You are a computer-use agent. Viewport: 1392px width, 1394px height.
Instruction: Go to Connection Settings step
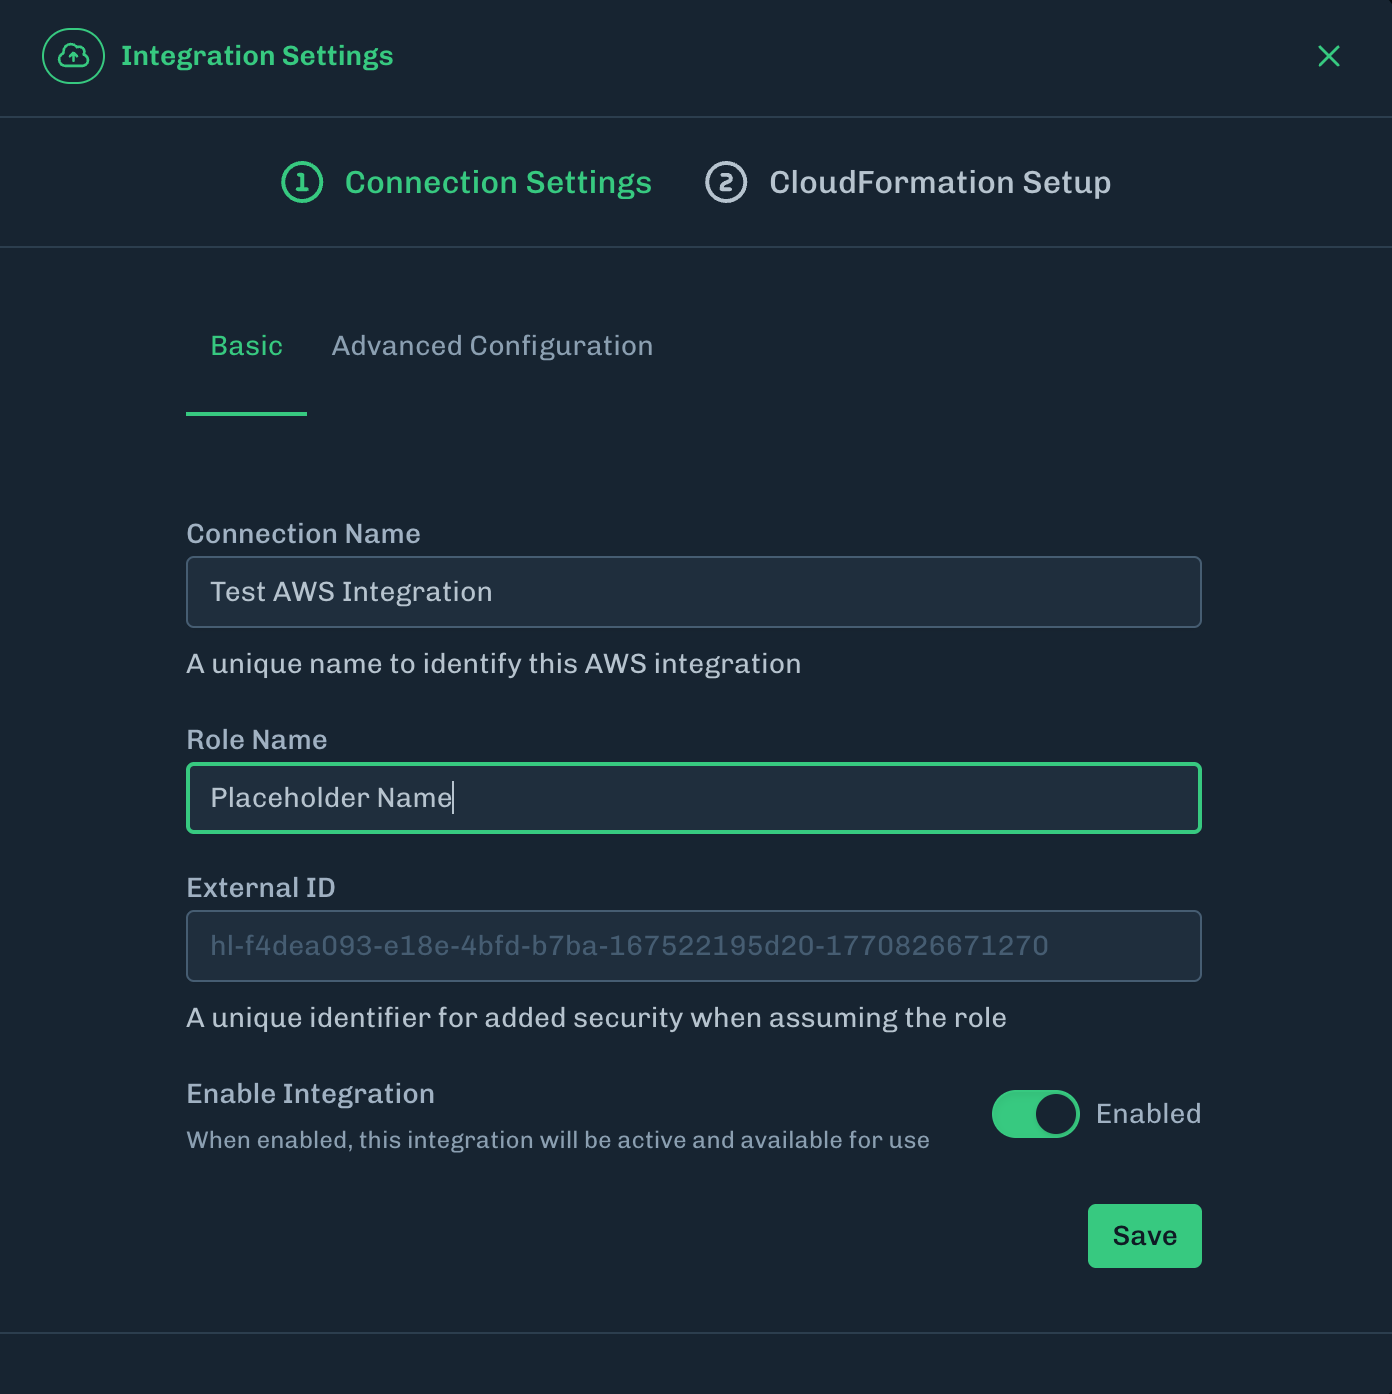[498, 182]
